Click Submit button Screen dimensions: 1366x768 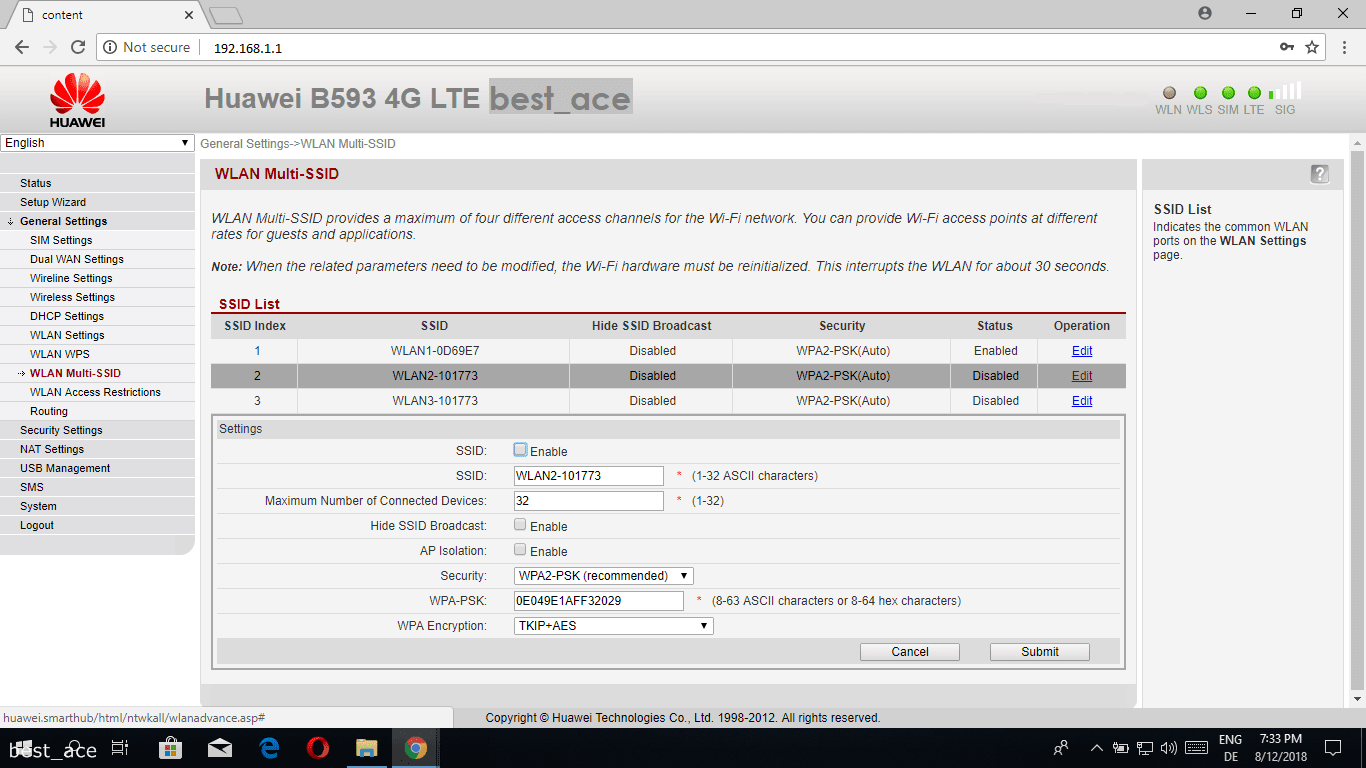[1039, 652]
